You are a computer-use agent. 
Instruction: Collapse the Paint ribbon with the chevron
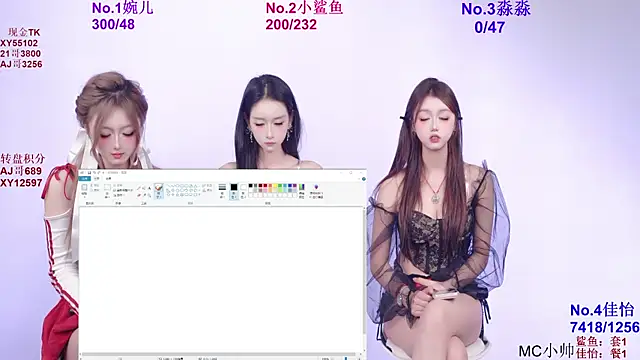tap(359, 179)
